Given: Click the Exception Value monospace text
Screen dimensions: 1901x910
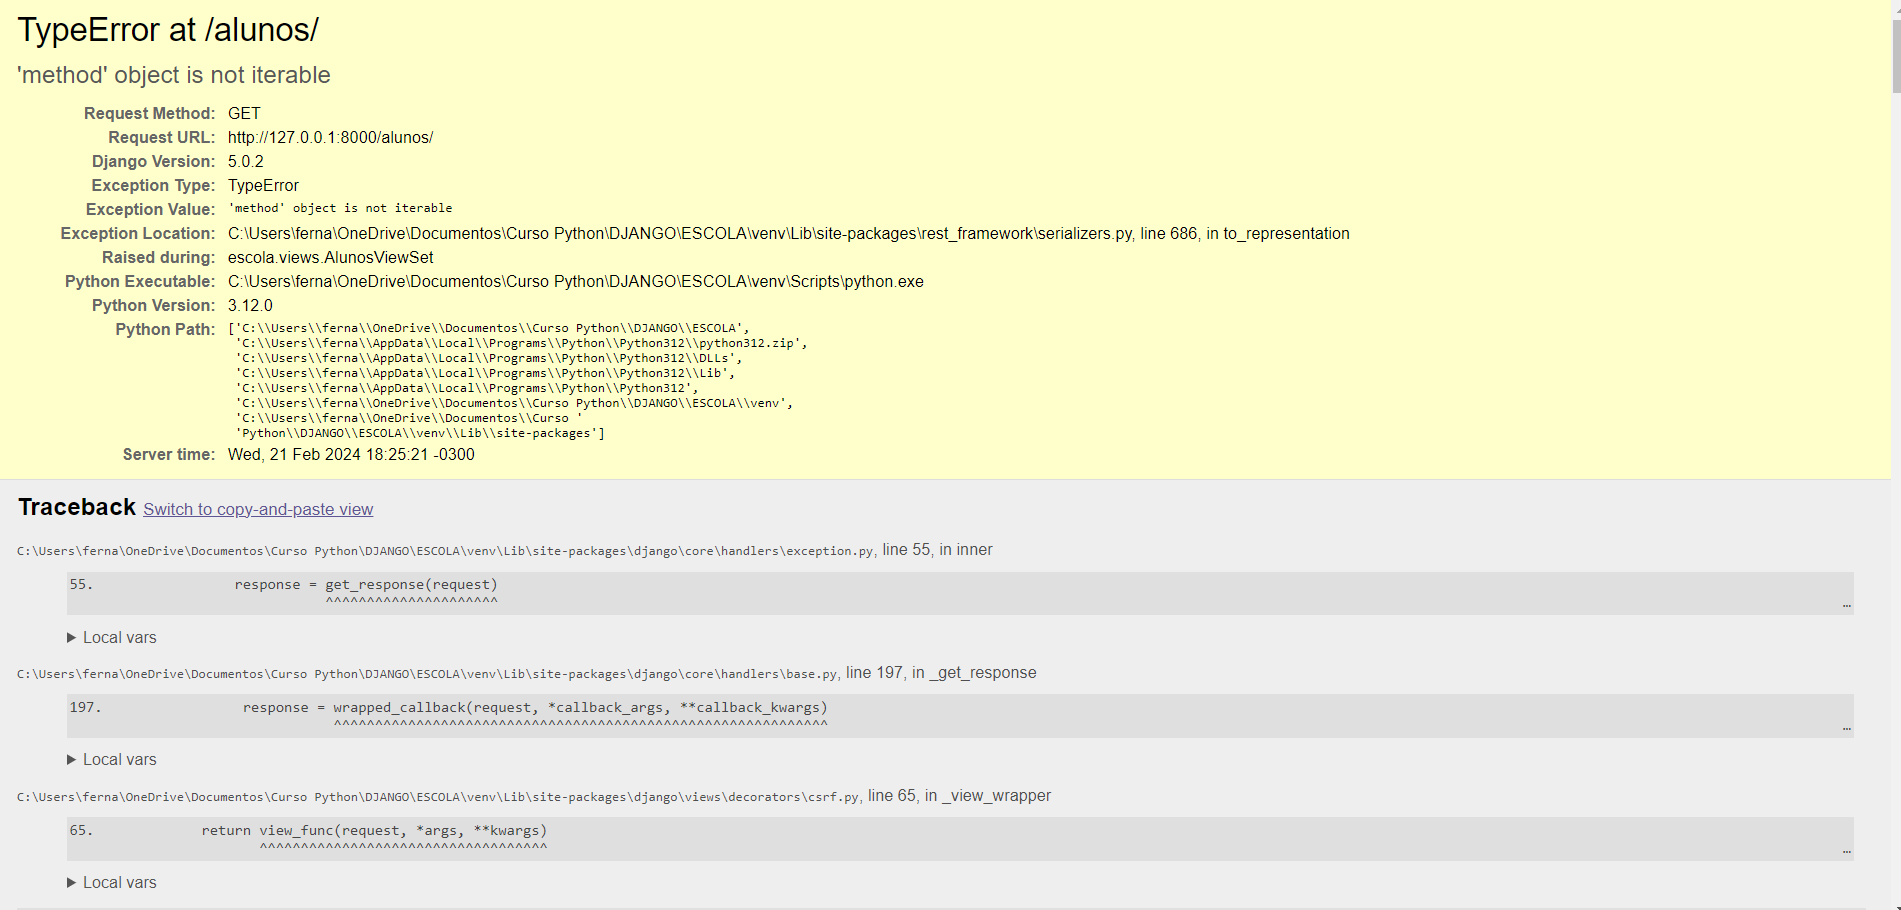Looking at the screenshot, I should click(x=340, y=208).
